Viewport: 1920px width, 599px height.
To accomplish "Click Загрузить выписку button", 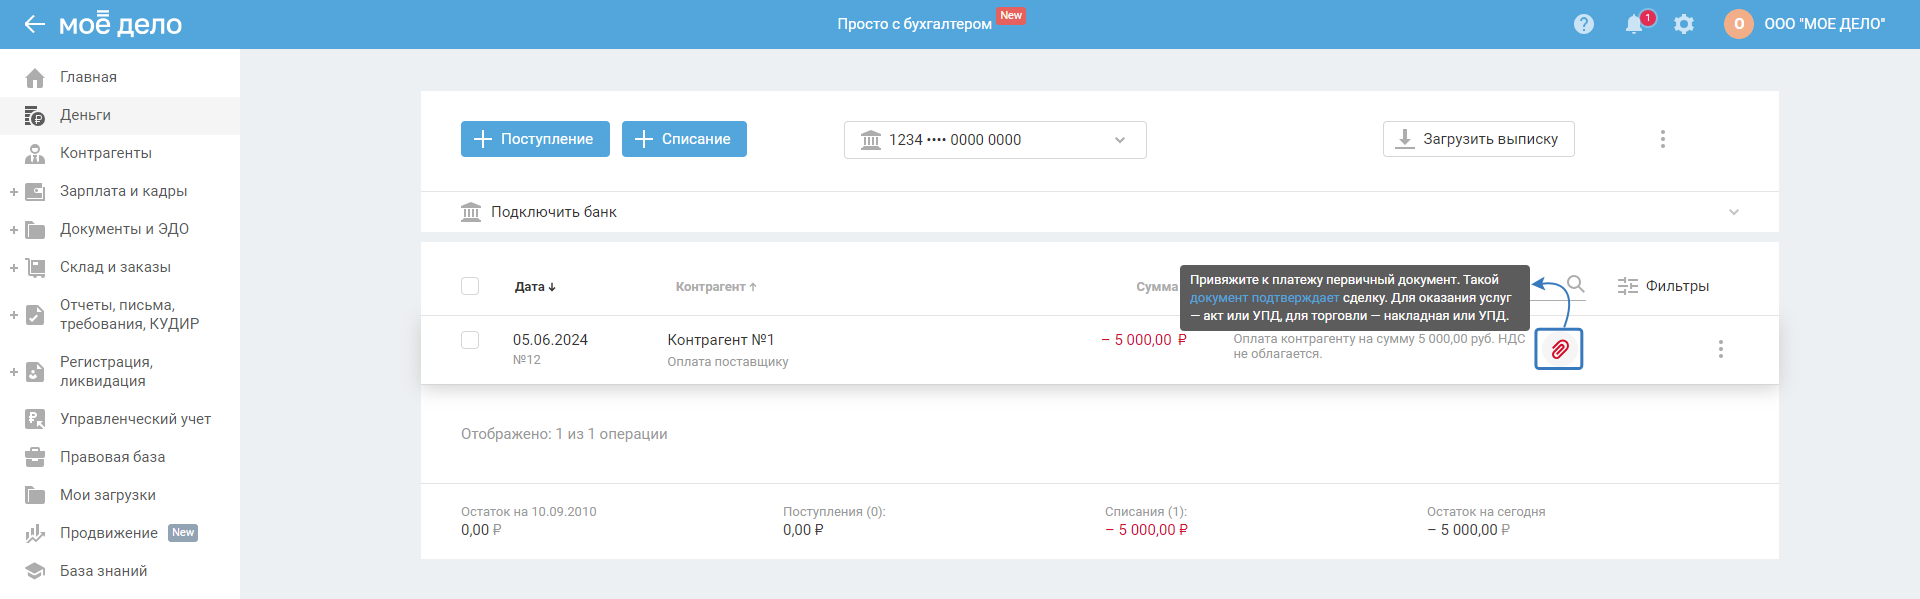I will [x=1478, y=139].
